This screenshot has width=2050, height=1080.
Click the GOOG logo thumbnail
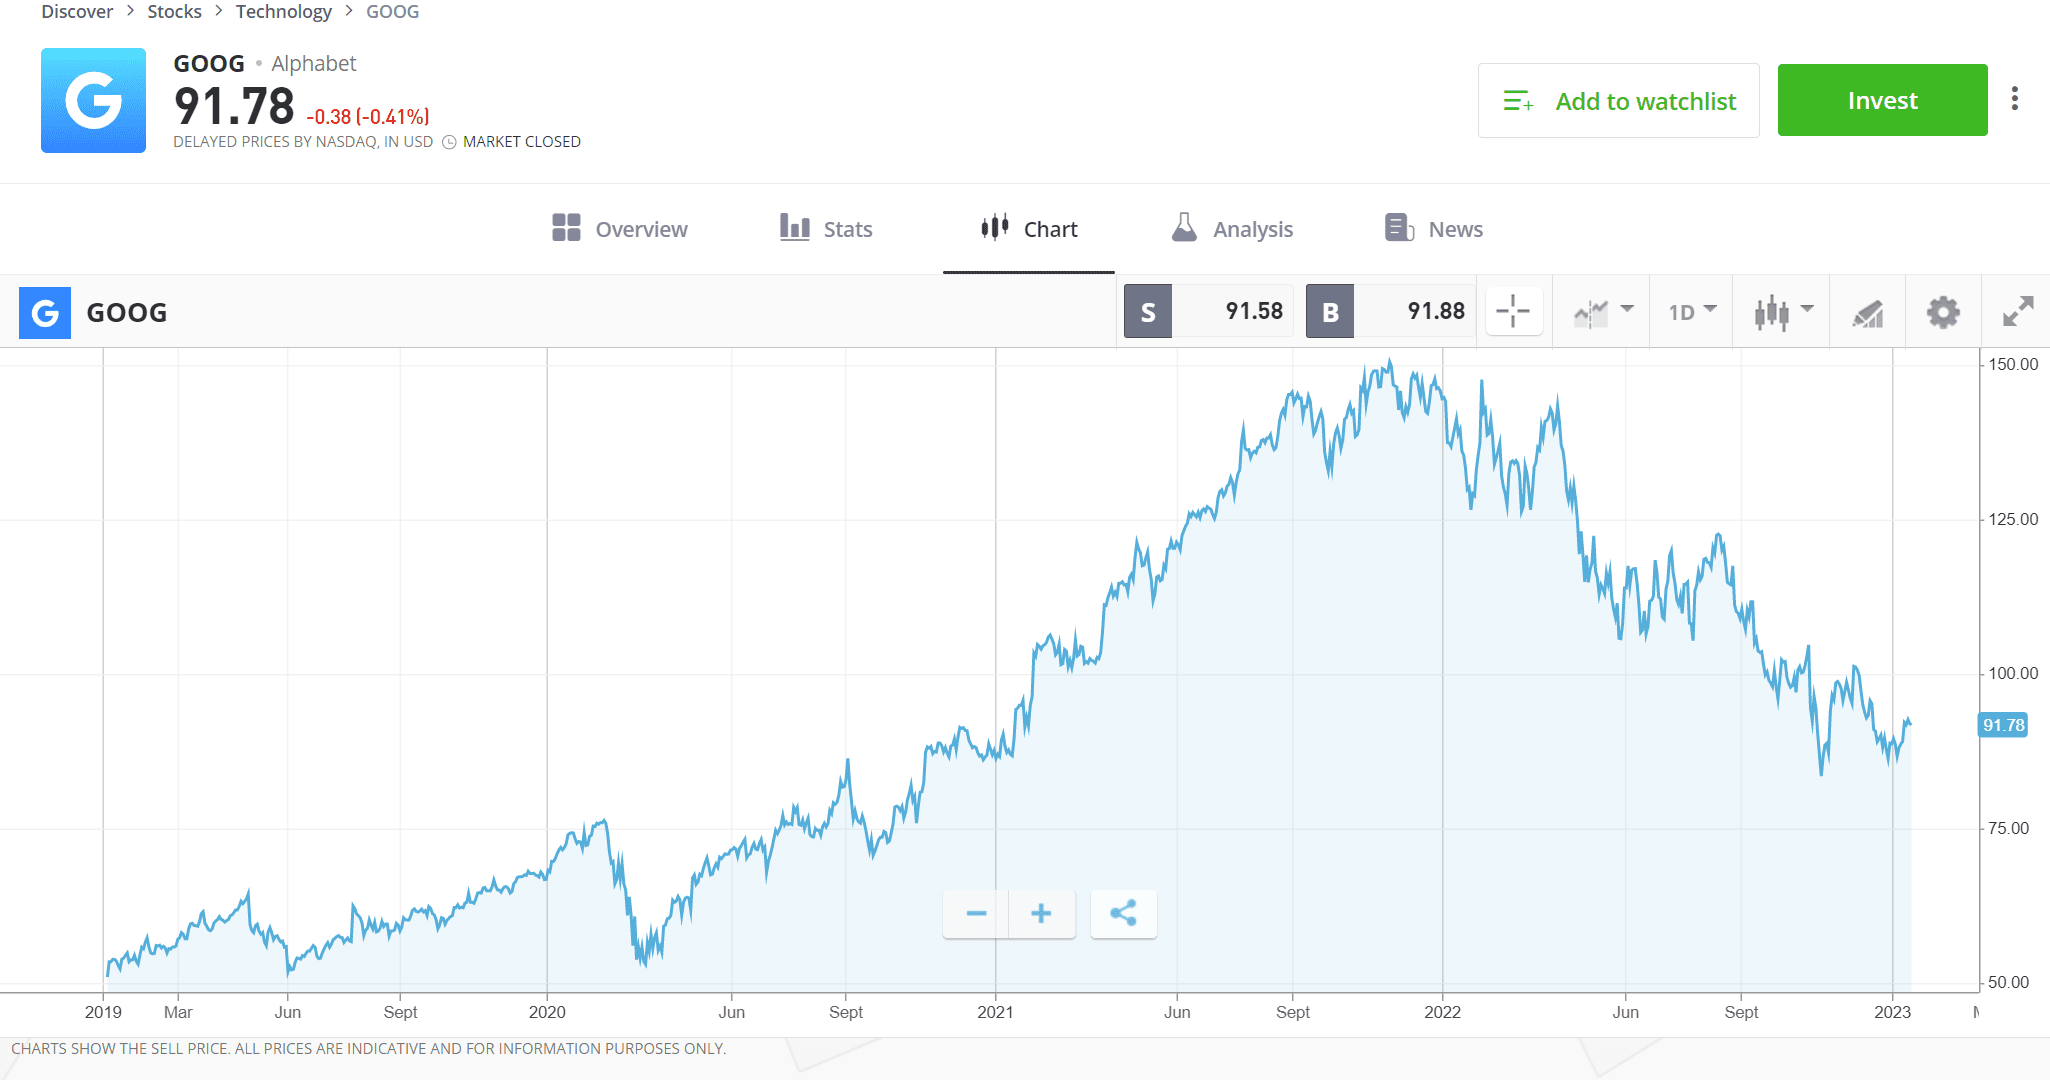coord(93,100)
